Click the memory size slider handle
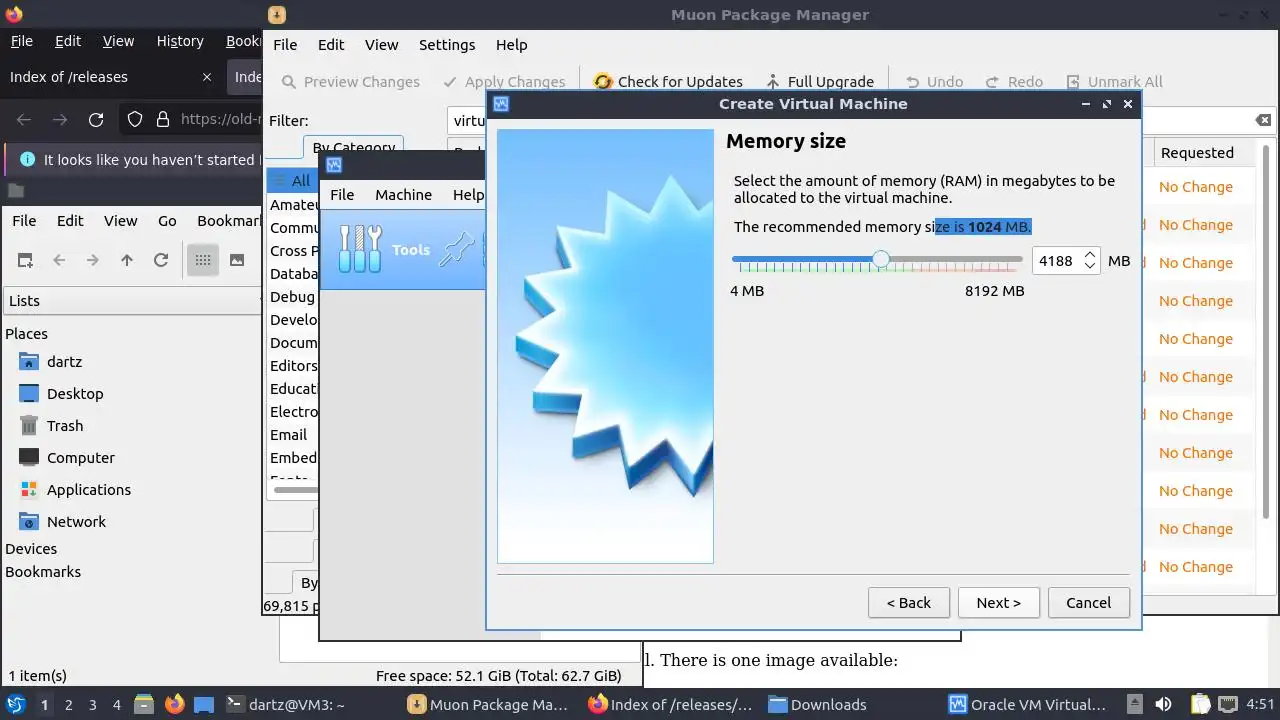Image resolution: width=1280 pixels, height=720 pixels. (x=880, y=260)
